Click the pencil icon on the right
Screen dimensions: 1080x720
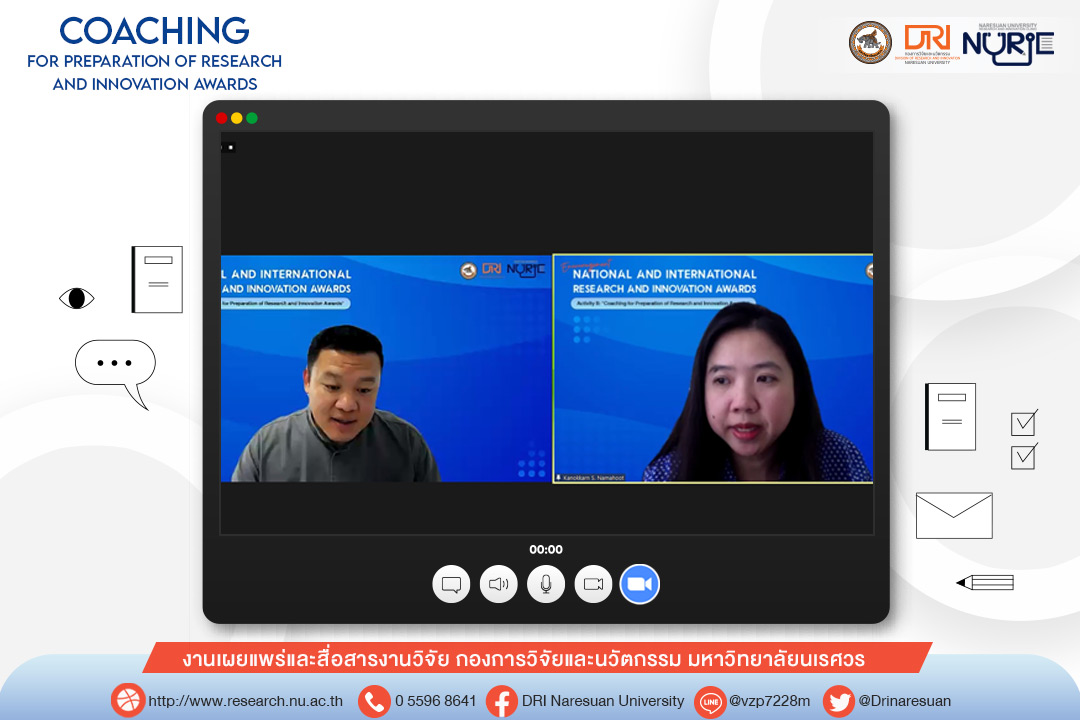(x=985, y=583)
